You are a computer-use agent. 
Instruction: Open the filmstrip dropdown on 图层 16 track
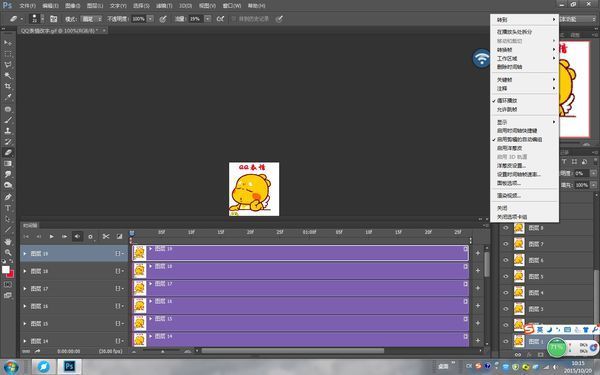(x=119, y=306)
